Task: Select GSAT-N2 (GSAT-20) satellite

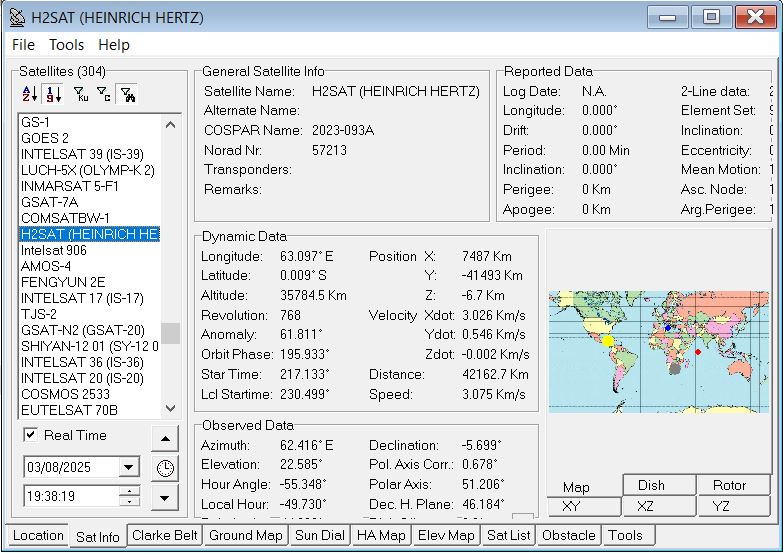Action: coord(90,330)
